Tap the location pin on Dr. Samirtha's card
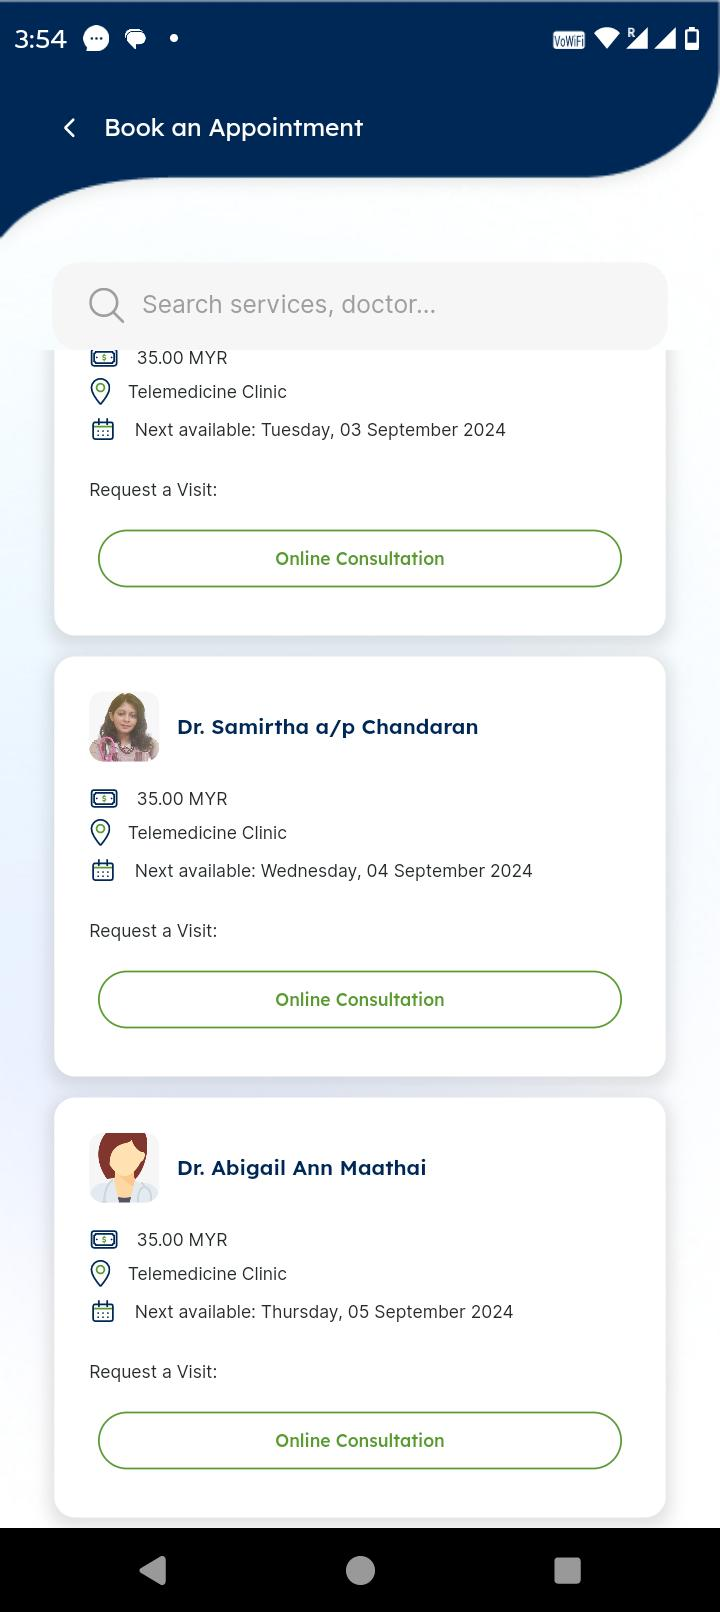The width and height of the screenshot is (720, 1612). [x=101, y=832]
